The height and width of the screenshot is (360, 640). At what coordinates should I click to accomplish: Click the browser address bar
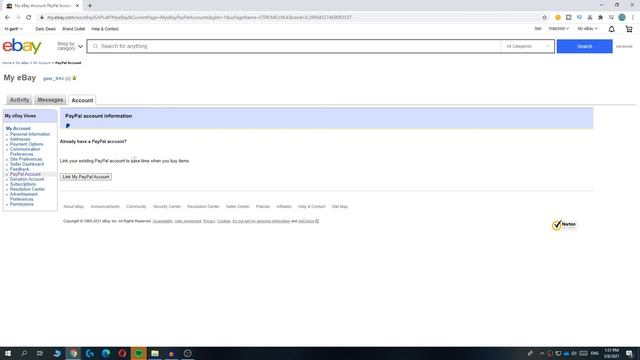click(286, 18)
